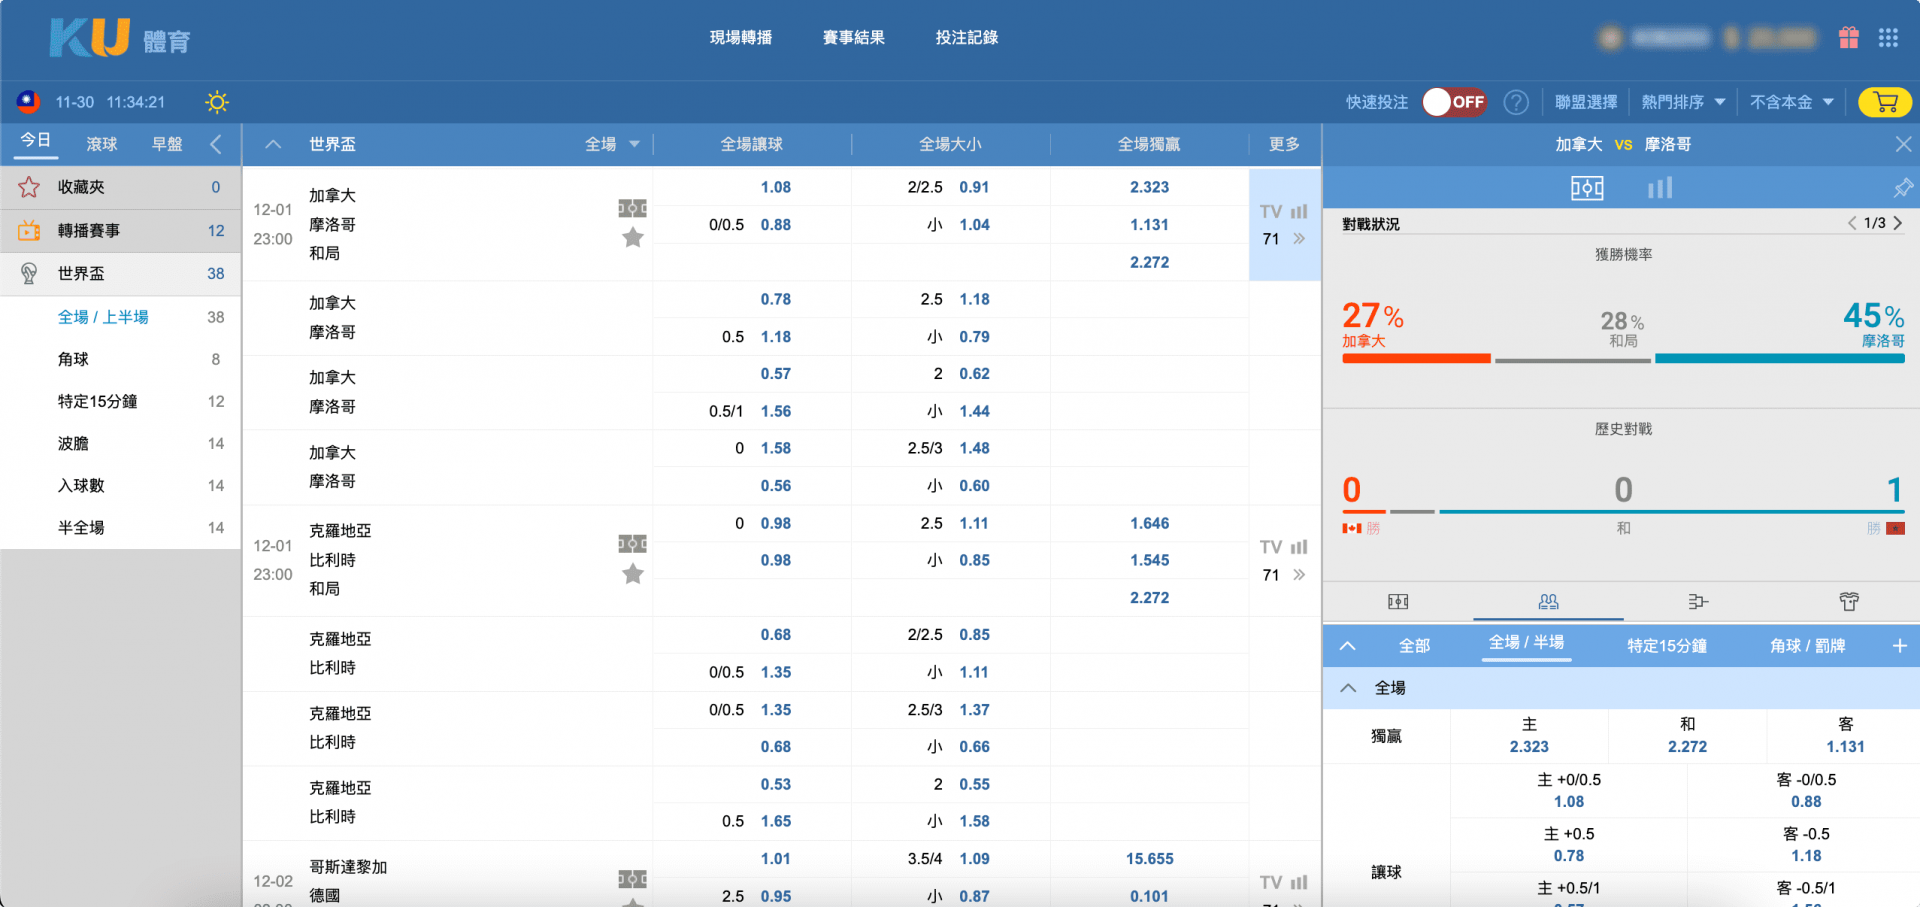Add more bet type tabs plus
This screenshot has width=1920, height=907.
(x=1900, y=646)
